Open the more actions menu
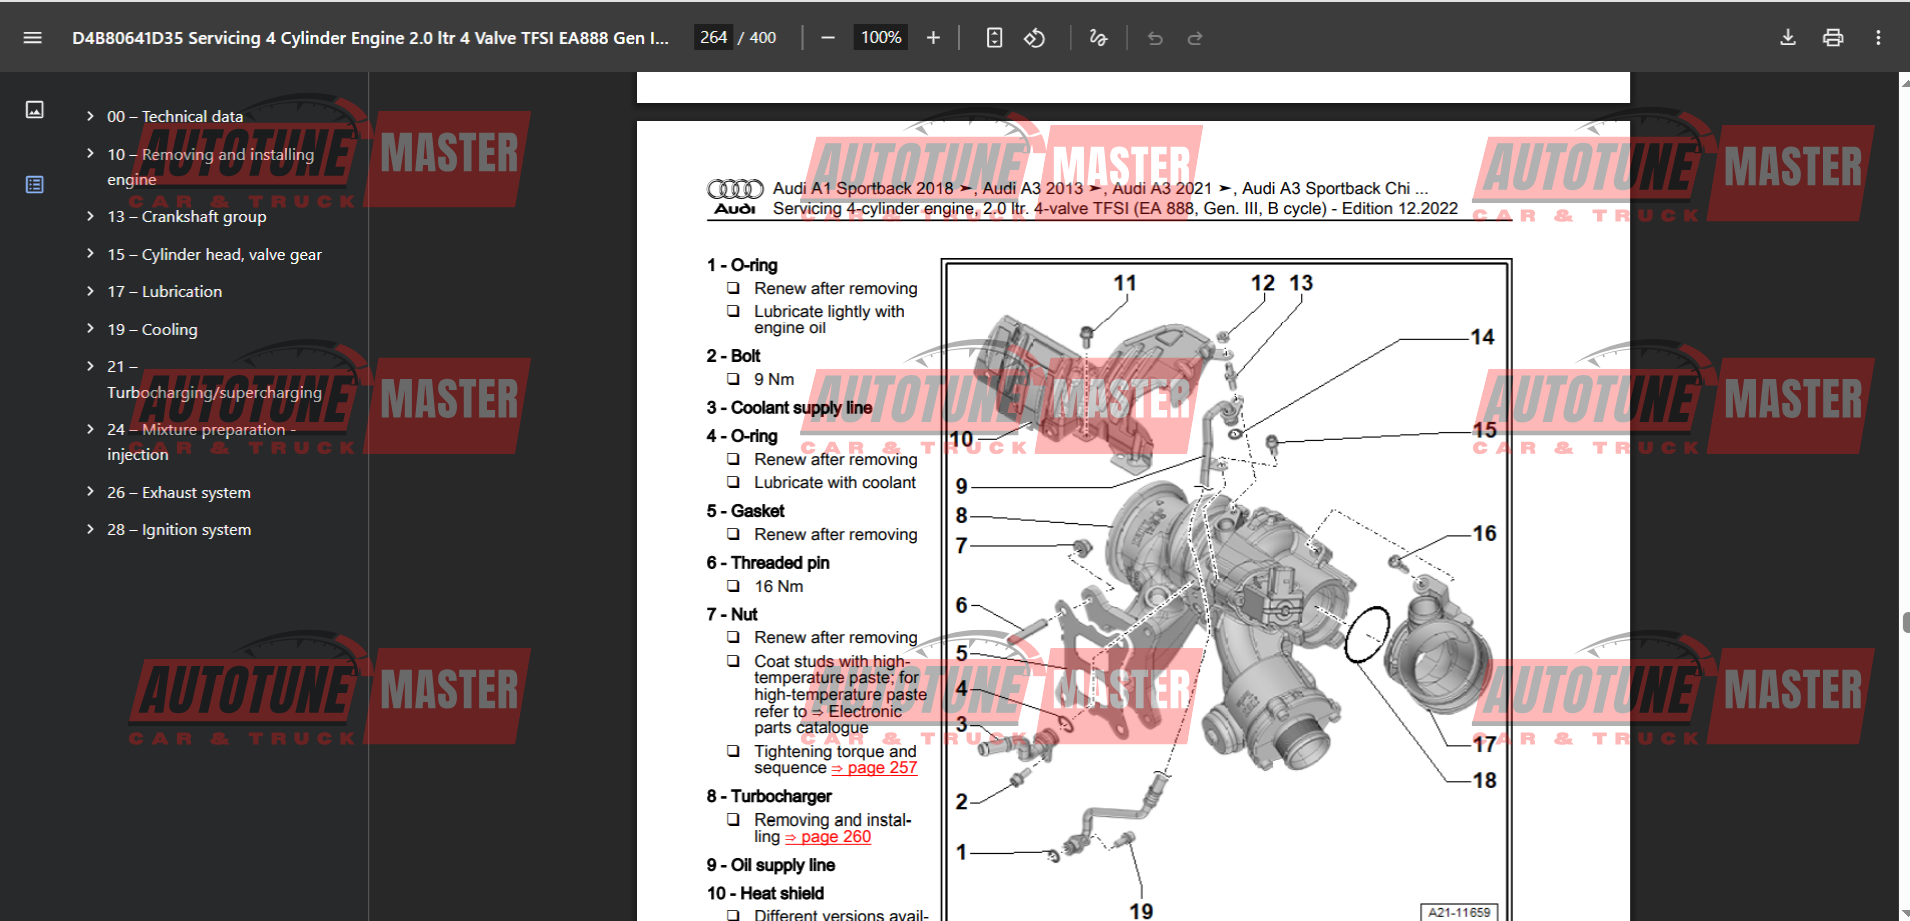Image resolution: width=1910 pixels, height=921 pixels. click(1878, 38)
